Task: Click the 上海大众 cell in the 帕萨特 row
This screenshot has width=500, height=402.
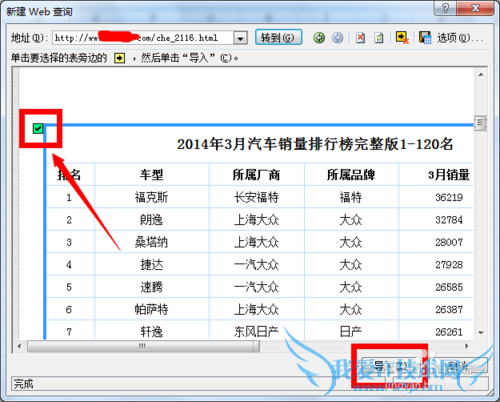Action: (x=256, y=309)
